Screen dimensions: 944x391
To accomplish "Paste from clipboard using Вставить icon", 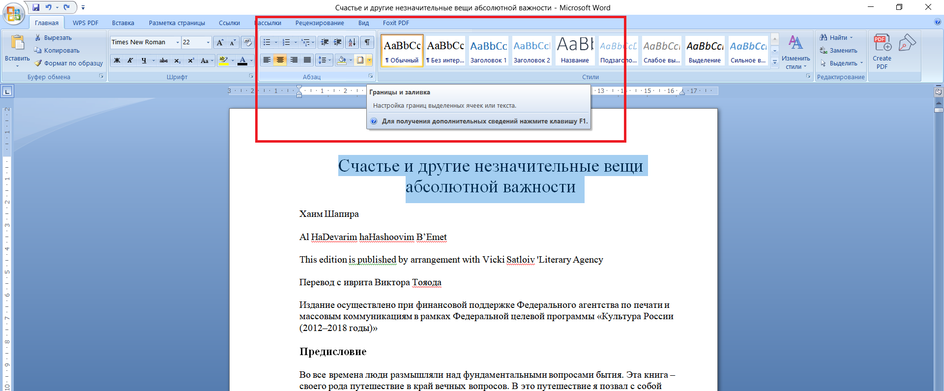I will (17, 43).
